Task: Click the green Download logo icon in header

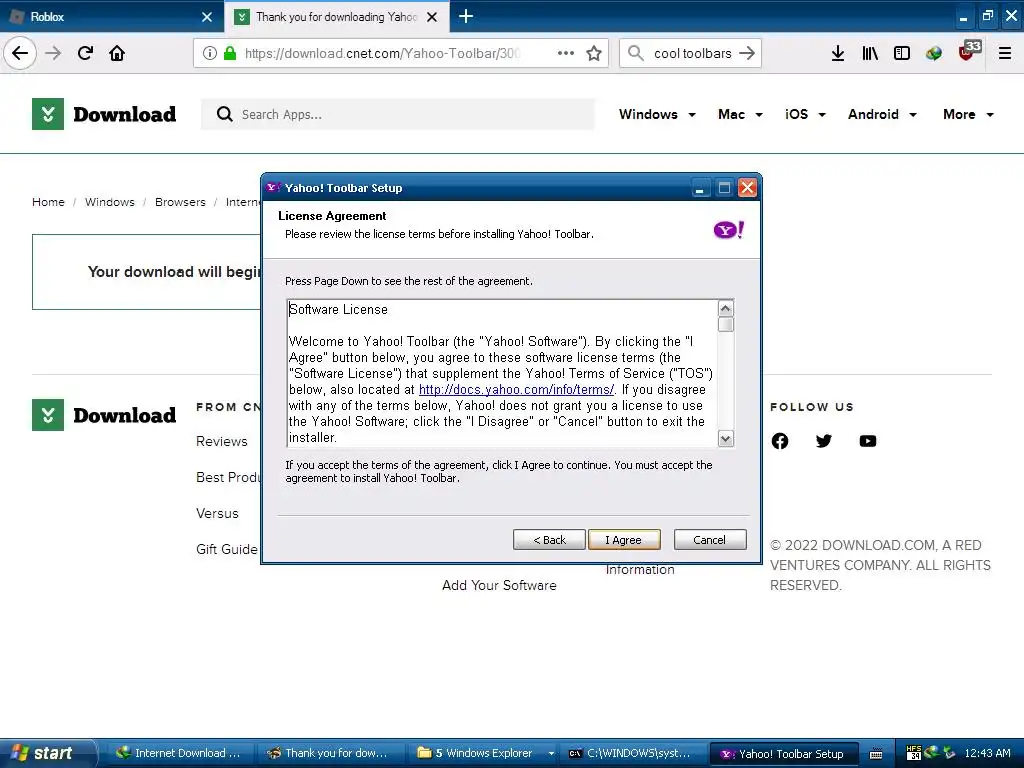Action: [x=48, y=114]
